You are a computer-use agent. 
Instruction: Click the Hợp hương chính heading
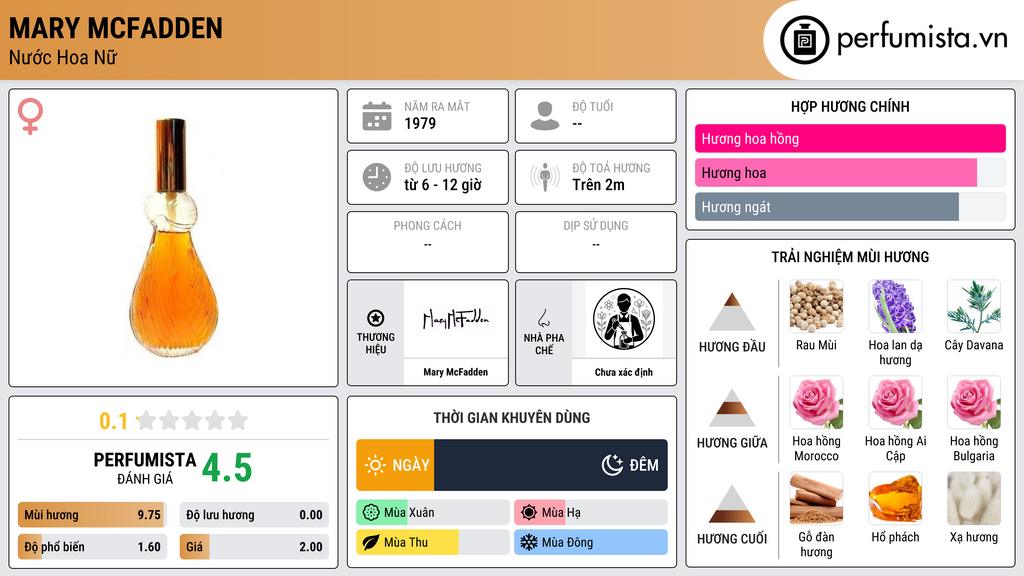[850, 106]
